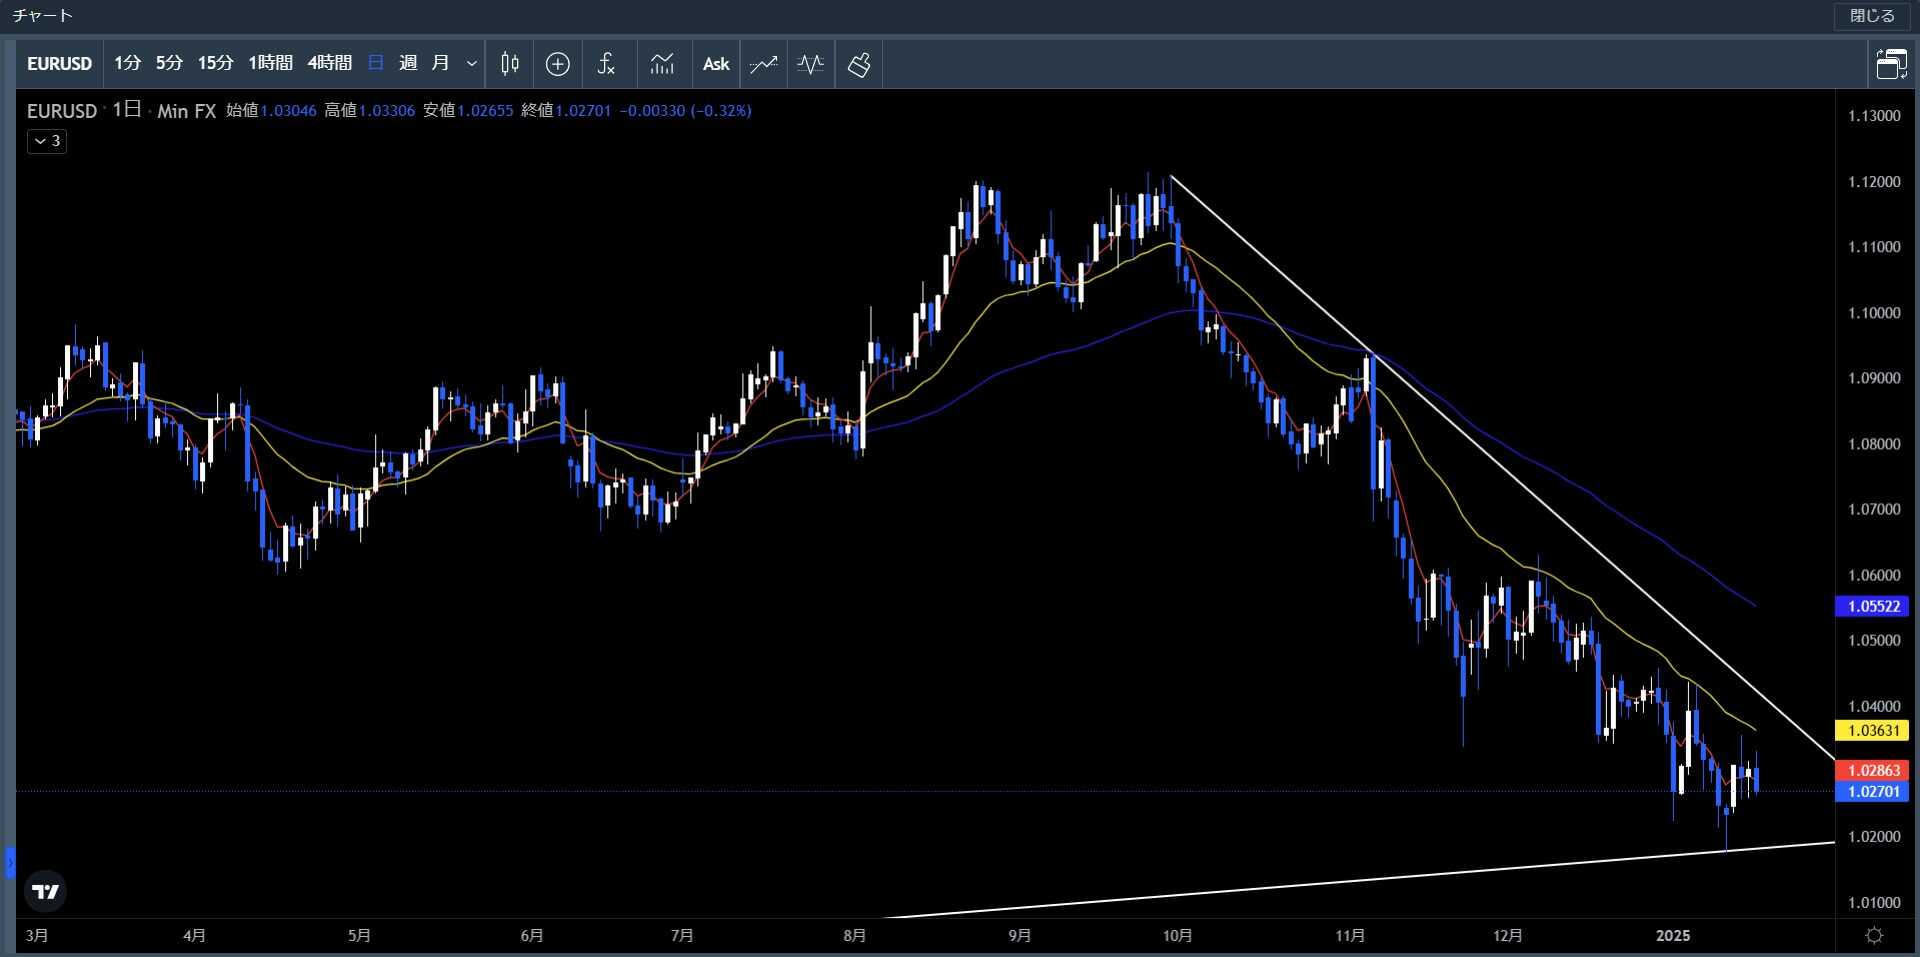The height and width of the screenshot is (957, 1920).
Task: Click the 6月 label on time axis
Action: coord(532,936)
